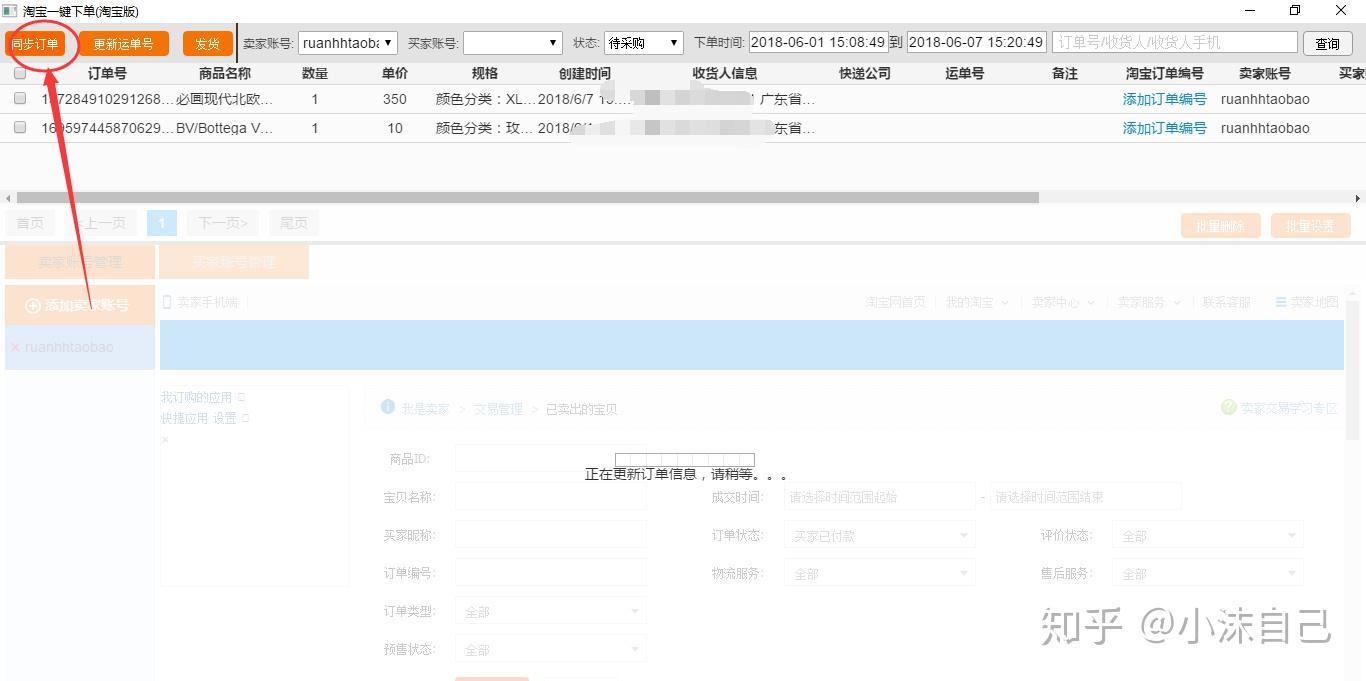Image resolution: width=1366 pixels, height=681 pixels.
Task: Click the 淘宝订单编号 column header
Action: point(1164,73)
